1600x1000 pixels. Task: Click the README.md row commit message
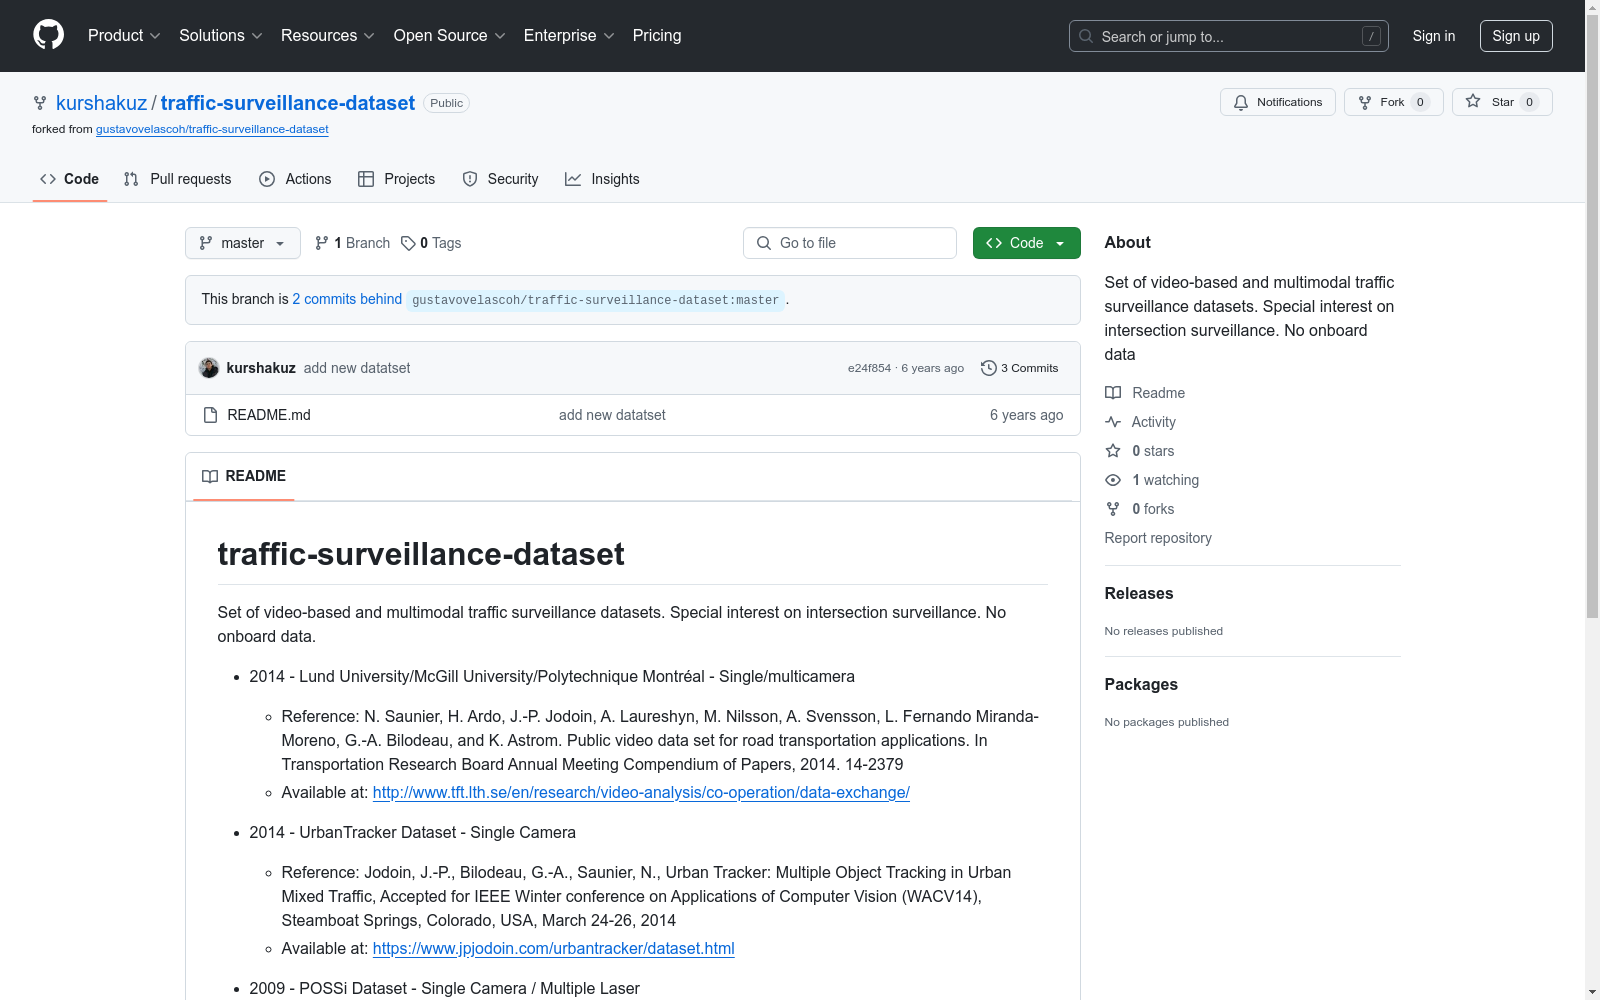pyautogui.click(x=612, y=415)
